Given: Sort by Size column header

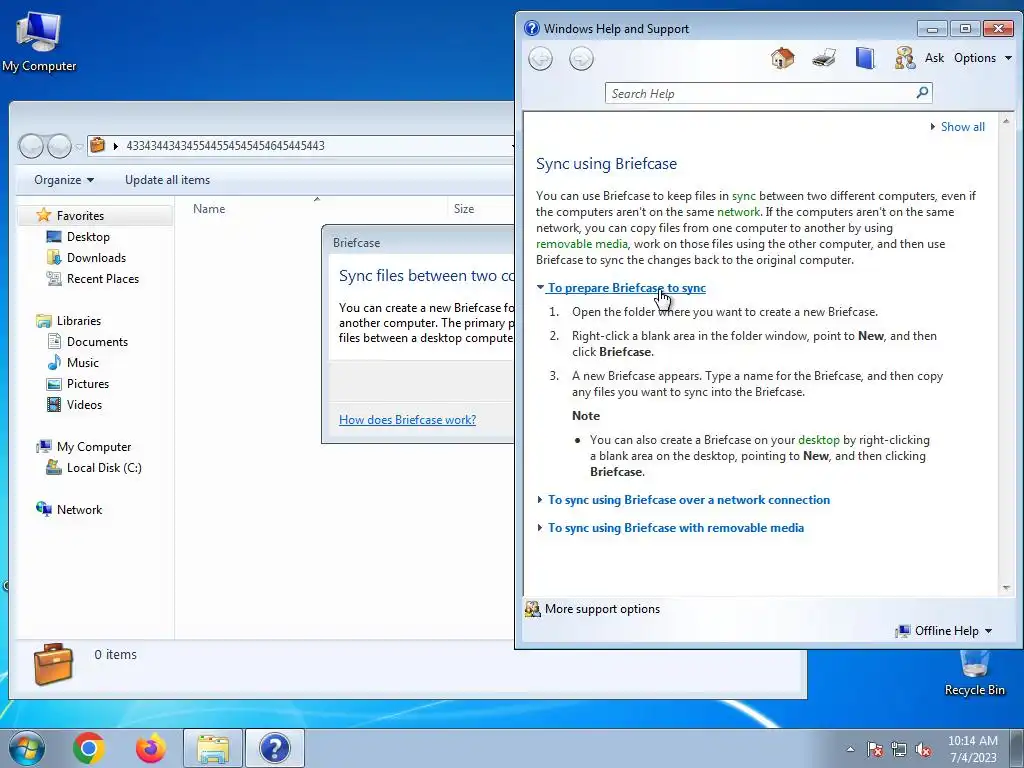Looking at the screenshot, I should coord(464,209).
